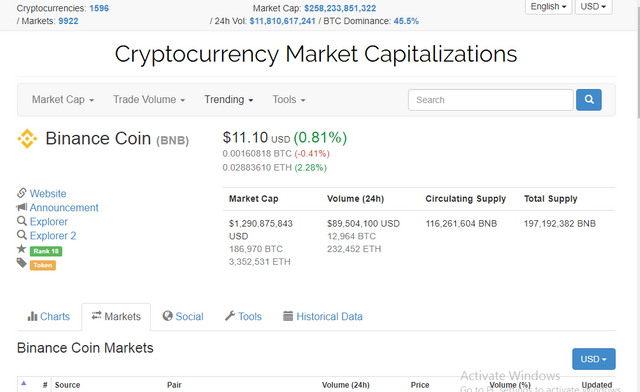Open the blue USD markets currency dropdown
Screen dimensions: 640x392
click(593, 359)
